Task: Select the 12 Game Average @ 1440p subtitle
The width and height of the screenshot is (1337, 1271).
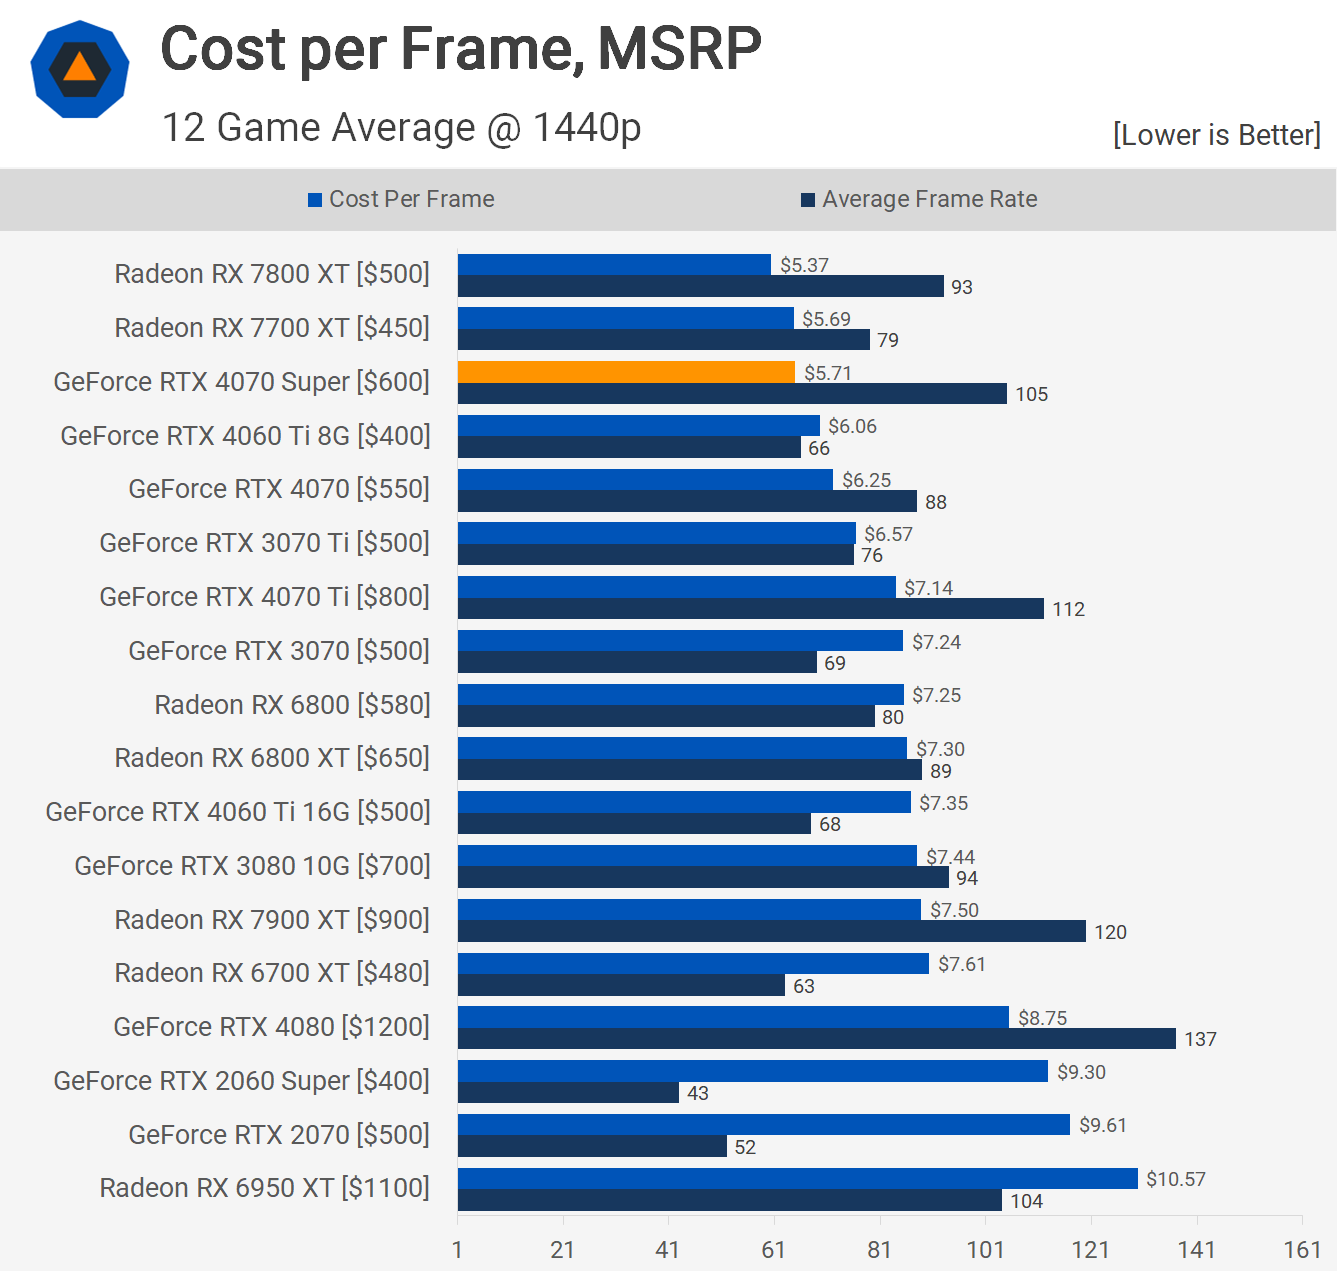Action: [401, 128]
